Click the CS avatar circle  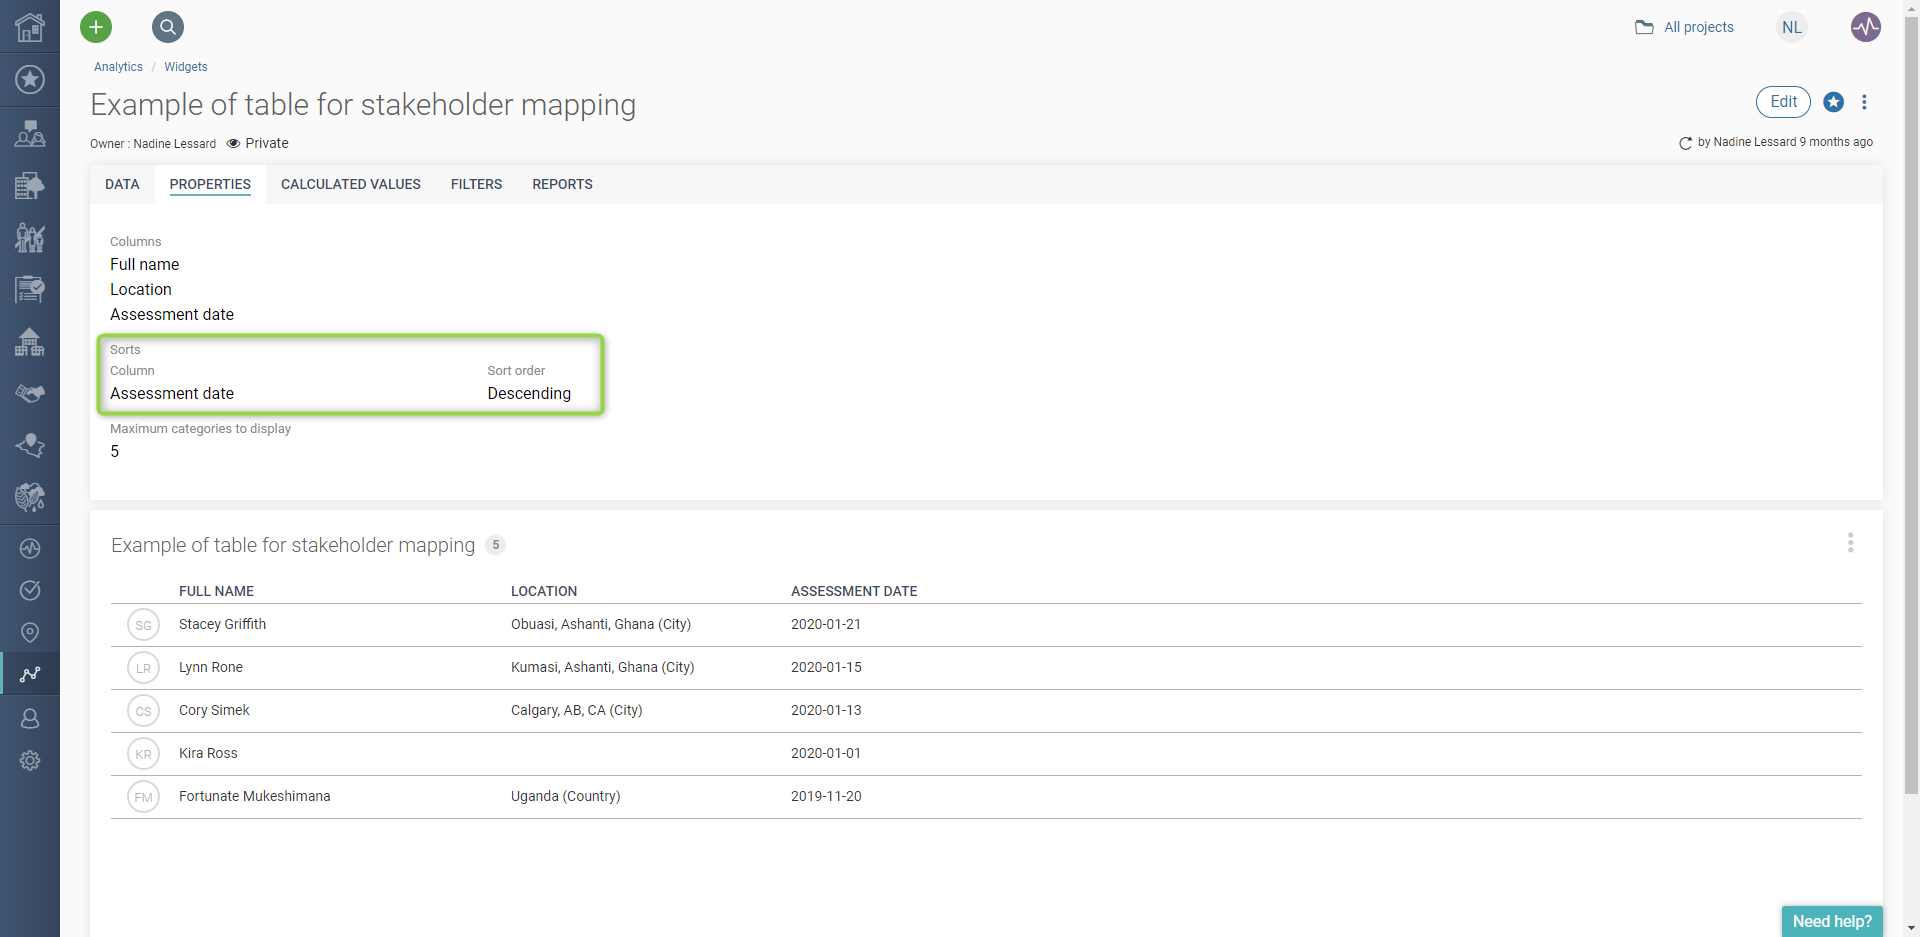click(144, 711)
